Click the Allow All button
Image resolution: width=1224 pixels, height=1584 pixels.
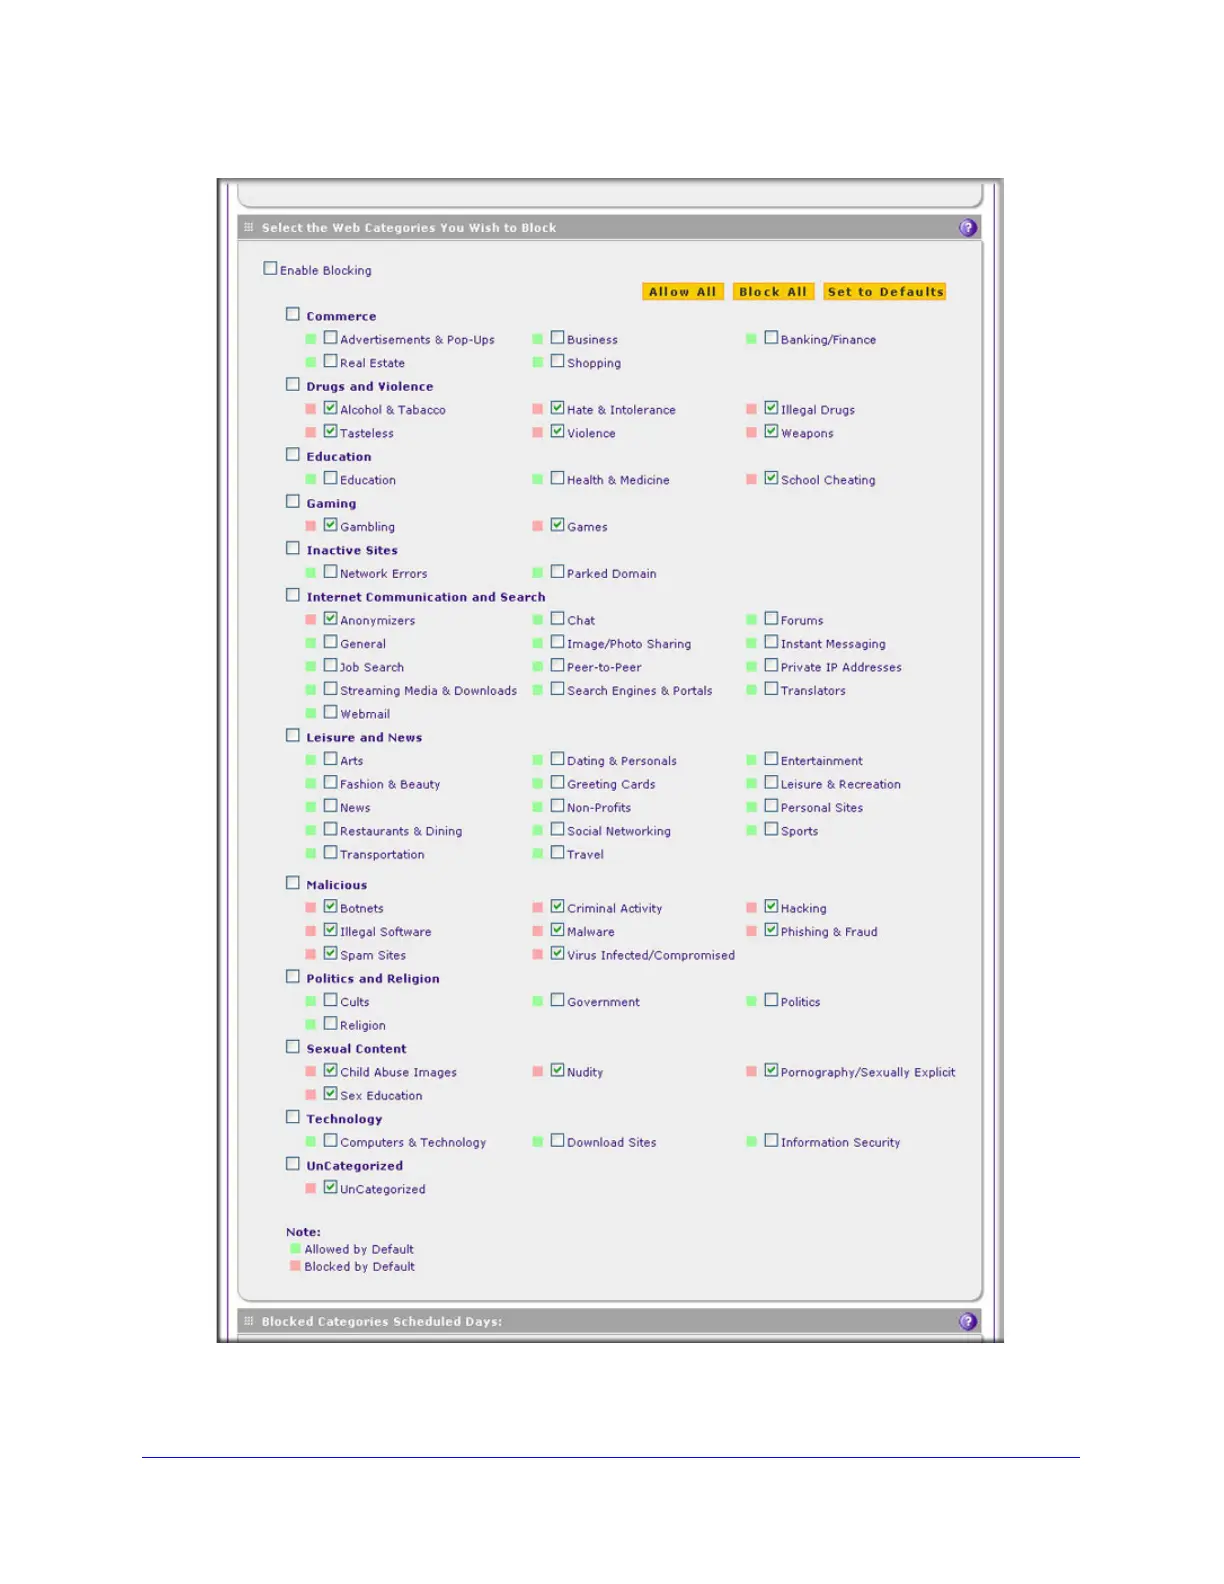pyautogui.click(x=682, y=292)
